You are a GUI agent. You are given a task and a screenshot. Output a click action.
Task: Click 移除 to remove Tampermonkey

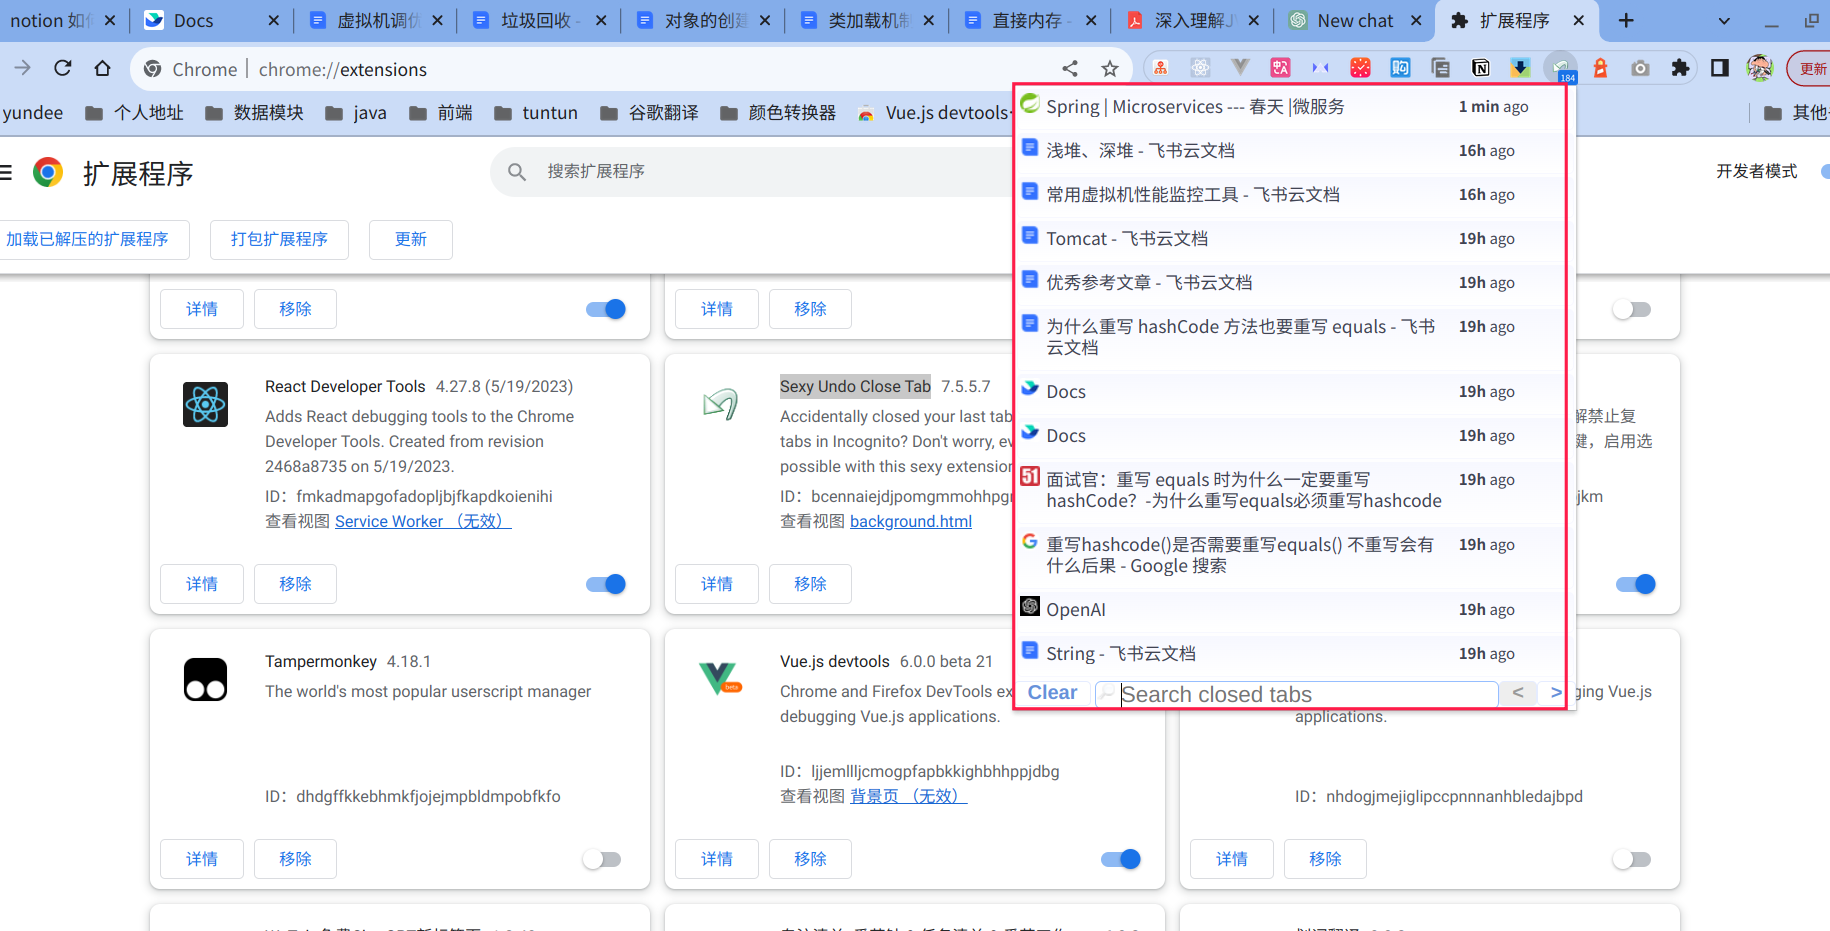click(295, 859)
